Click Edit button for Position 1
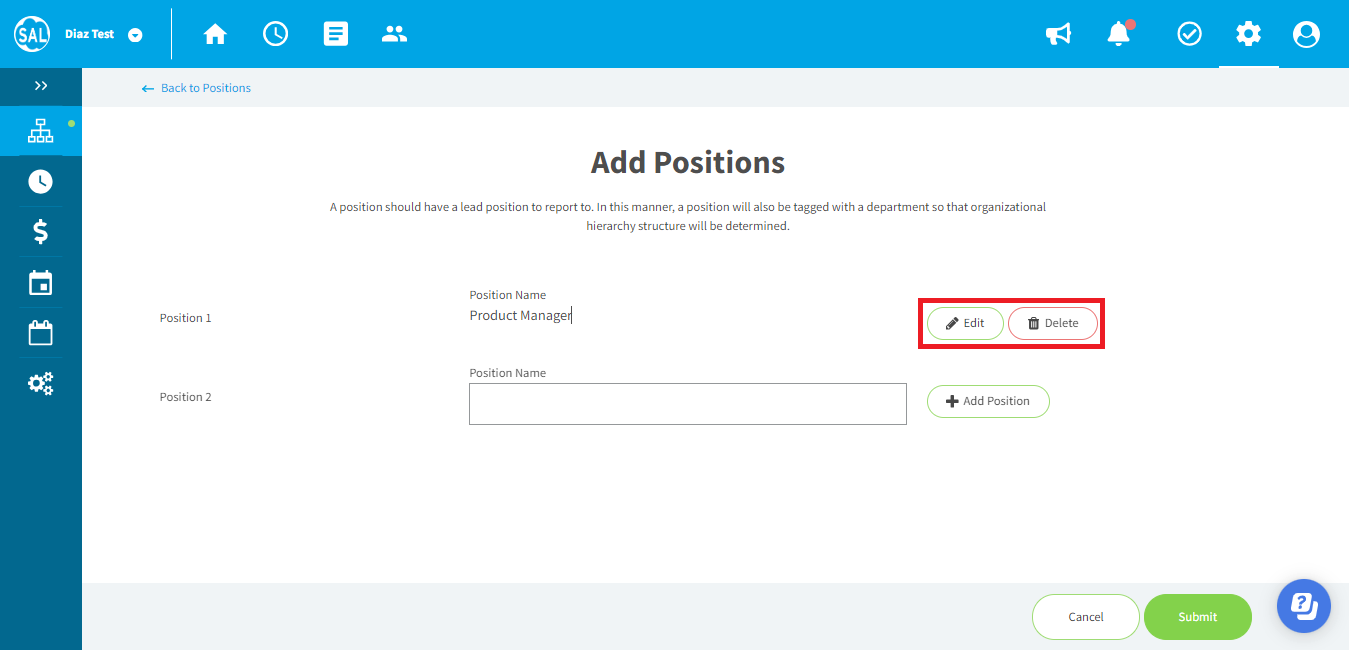 coord(965,323)
